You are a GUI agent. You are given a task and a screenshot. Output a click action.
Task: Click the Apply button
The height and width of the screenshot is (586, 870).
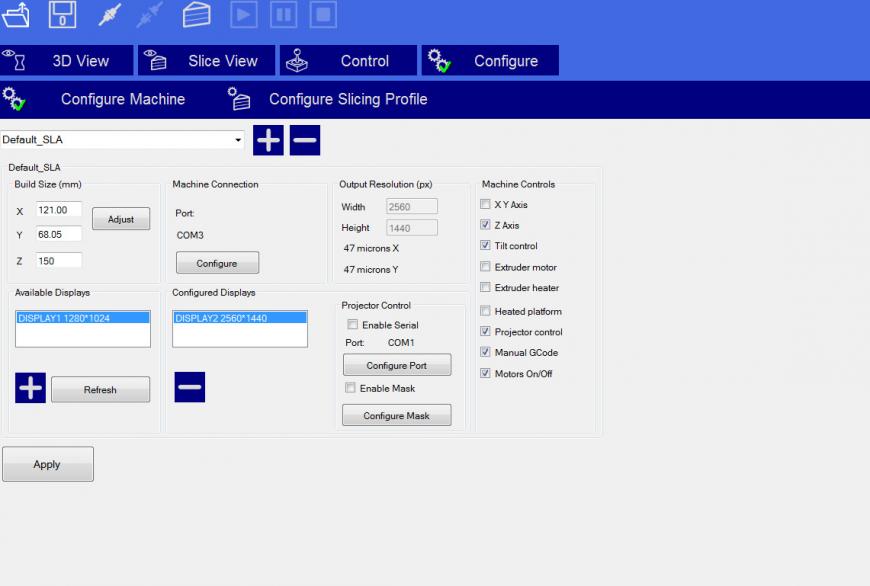[x=47, y=464]
